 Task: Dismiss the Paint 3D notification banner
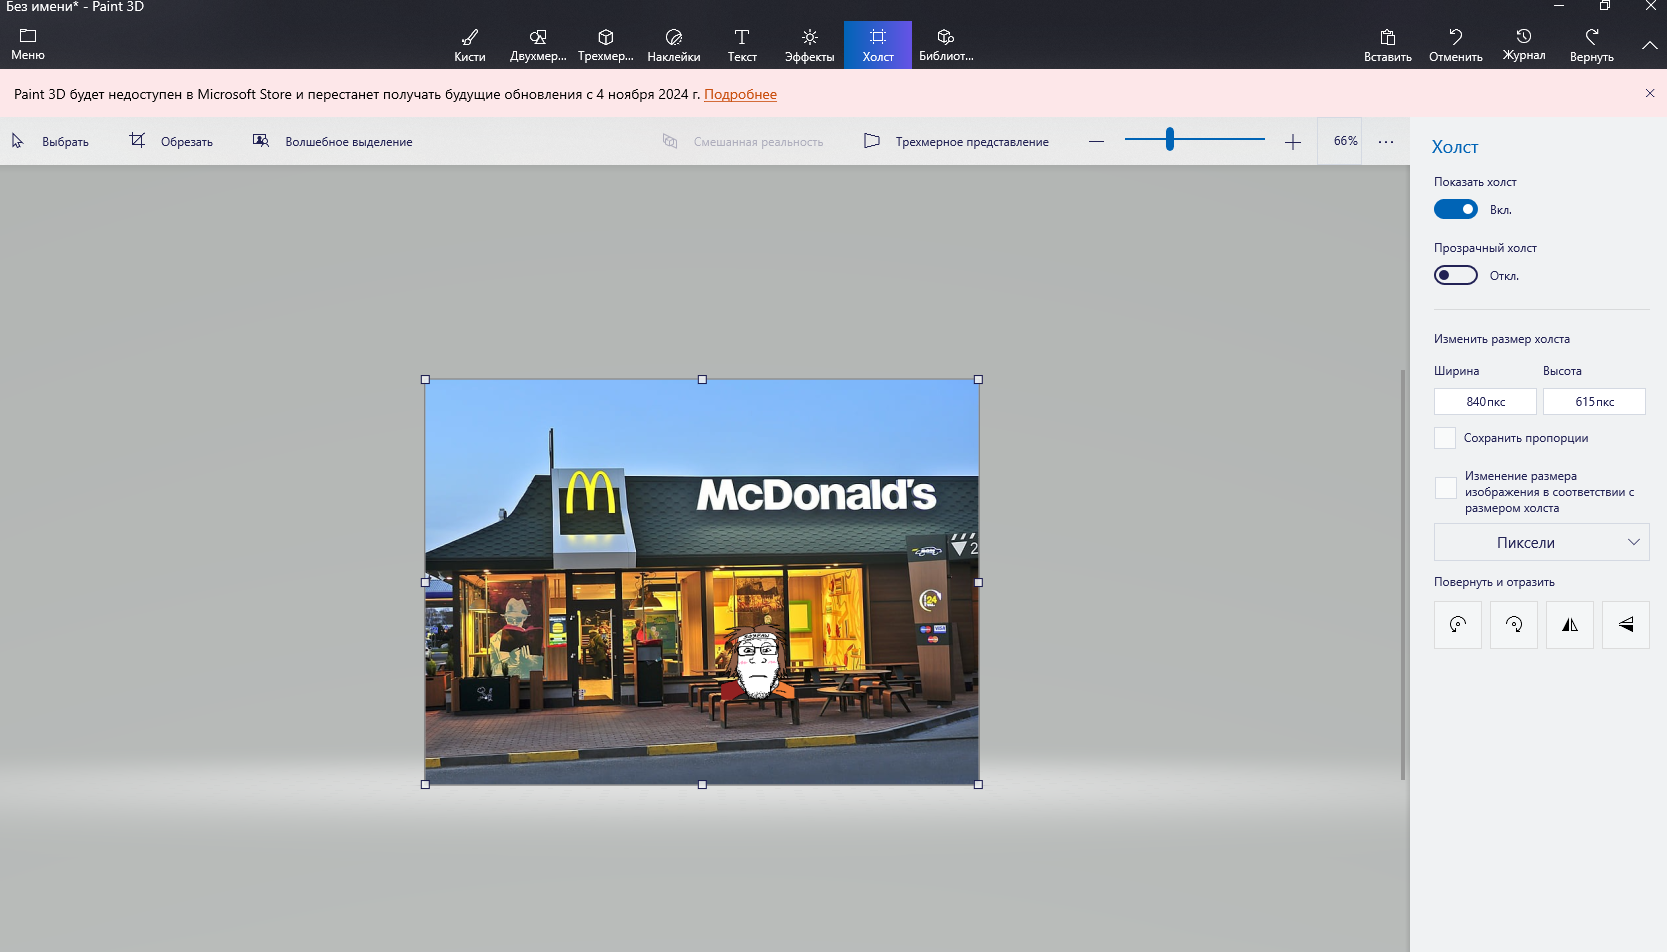pyautogui.click(x=1650, y=93)
